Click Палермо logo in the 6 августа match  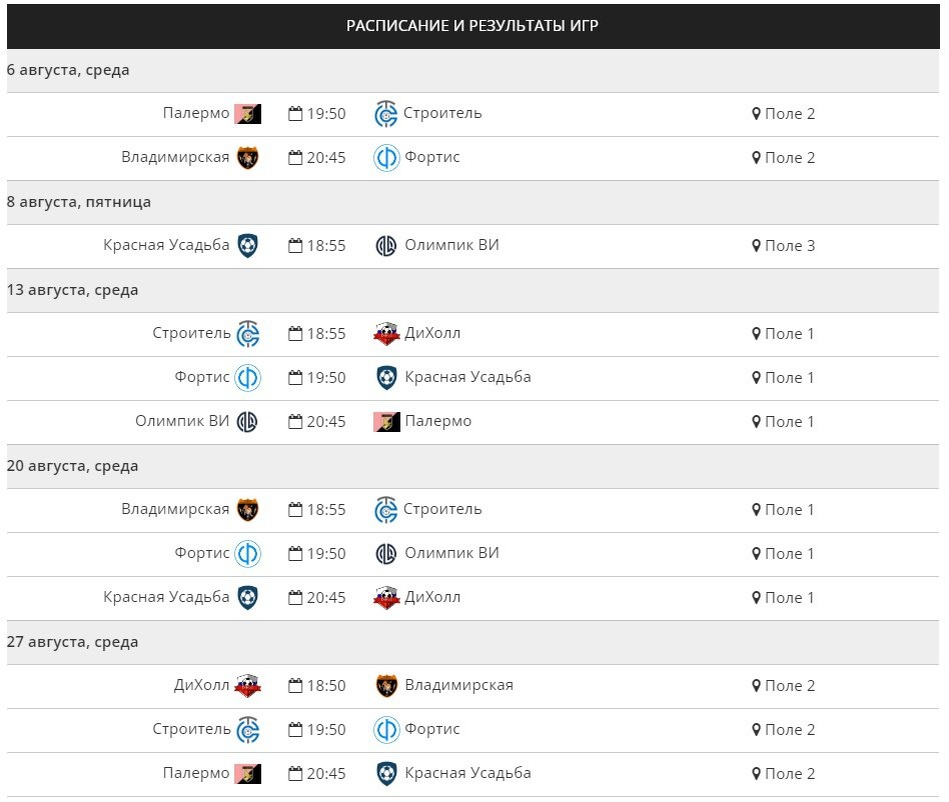(x=247, y=114)
